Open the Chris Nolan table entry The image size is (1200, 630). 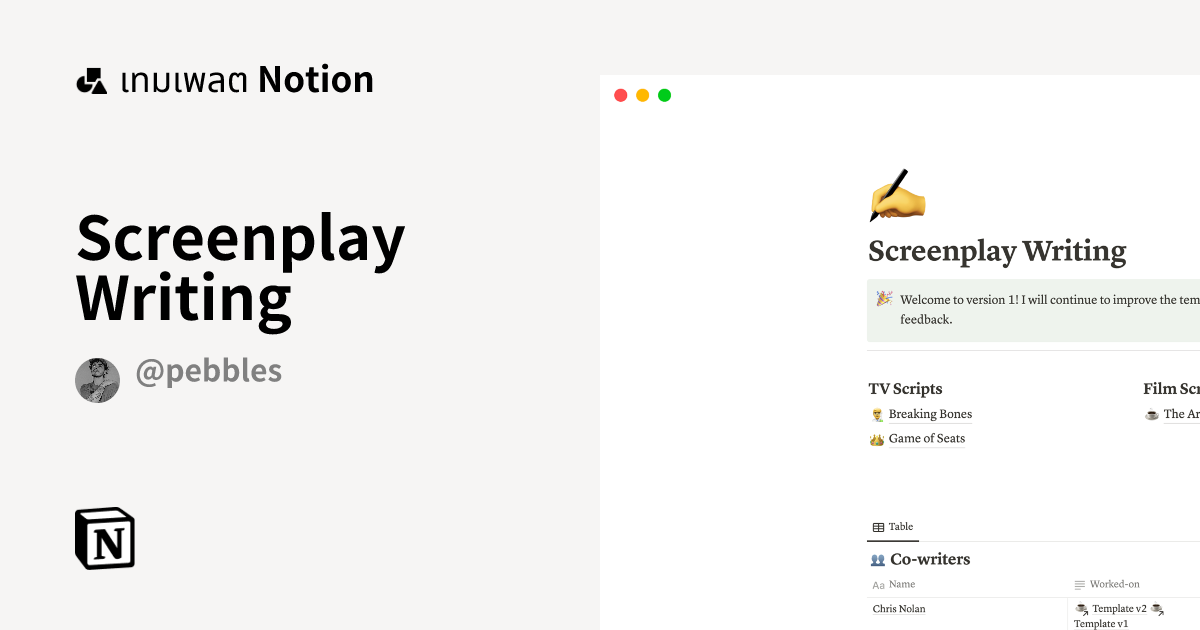pyautogui.click(x=898, y=608)
